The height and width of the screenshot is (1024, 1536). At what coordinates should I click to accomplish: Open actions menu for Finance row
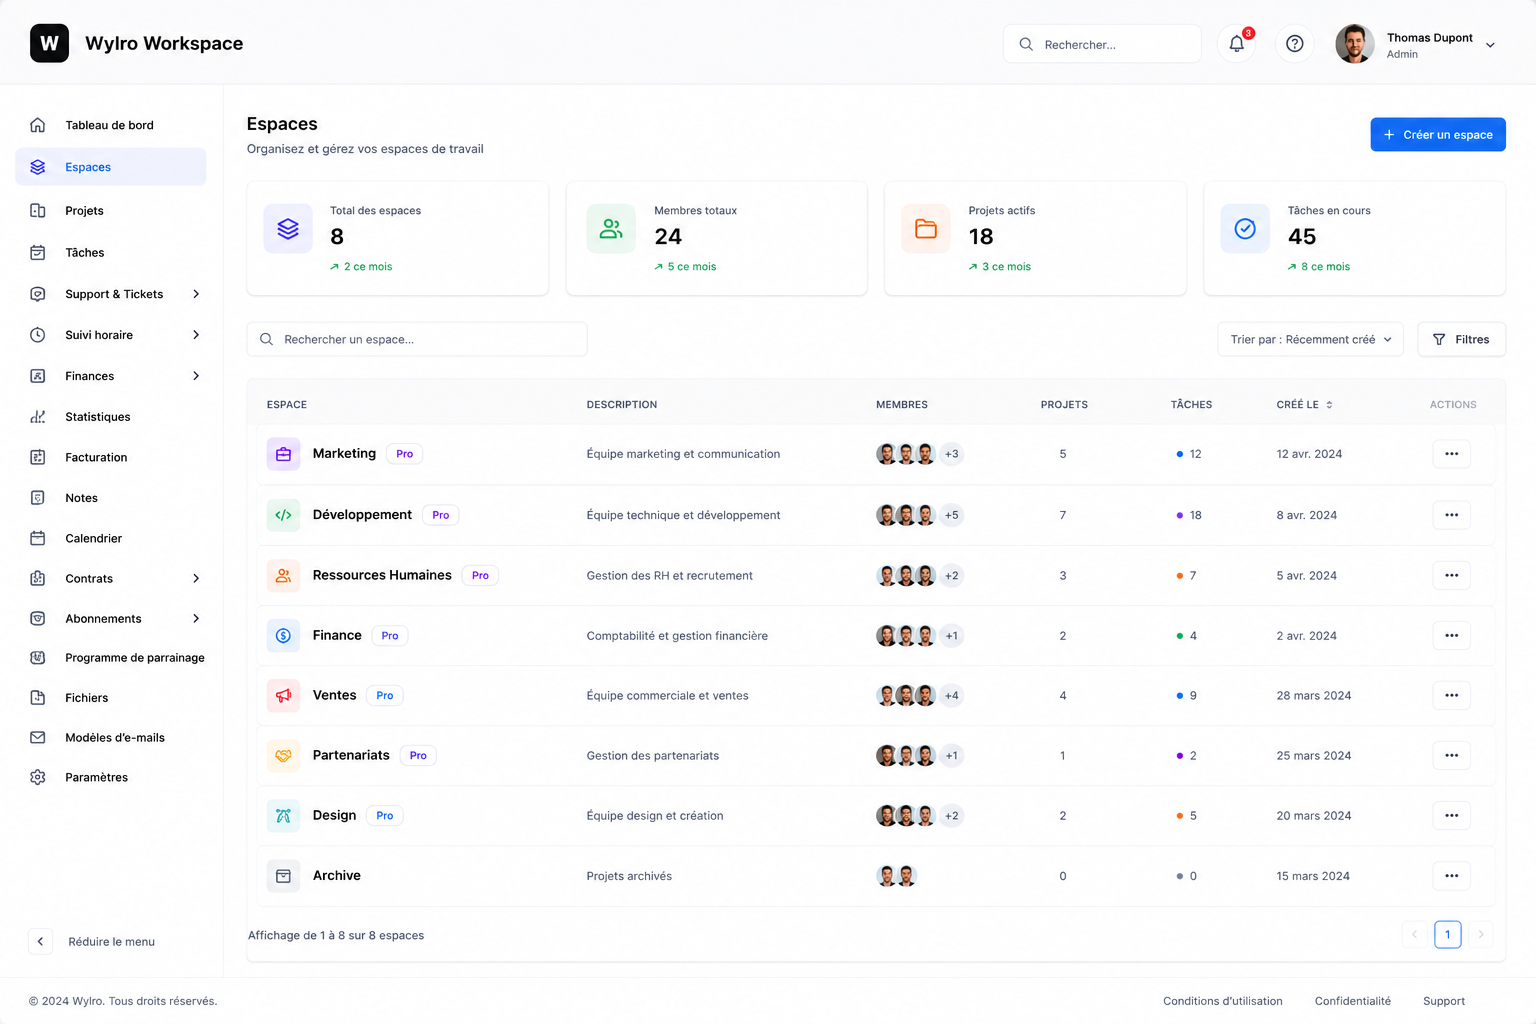tap(1451, 635)
